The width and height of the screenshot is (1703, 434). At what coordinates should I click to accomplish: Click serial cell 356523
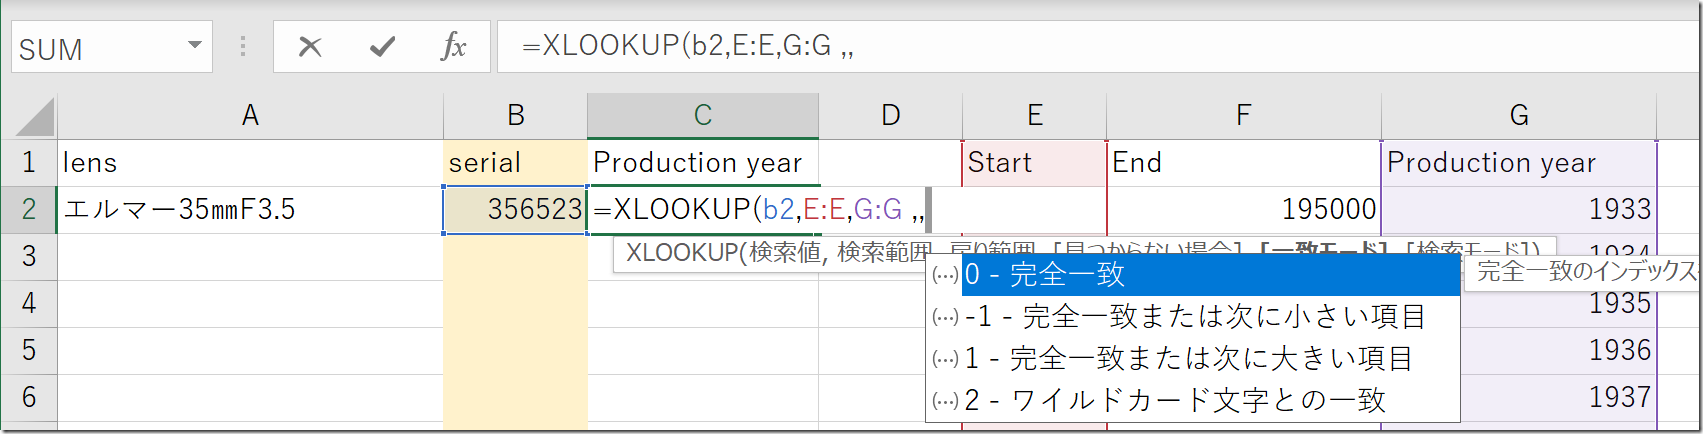516,210
